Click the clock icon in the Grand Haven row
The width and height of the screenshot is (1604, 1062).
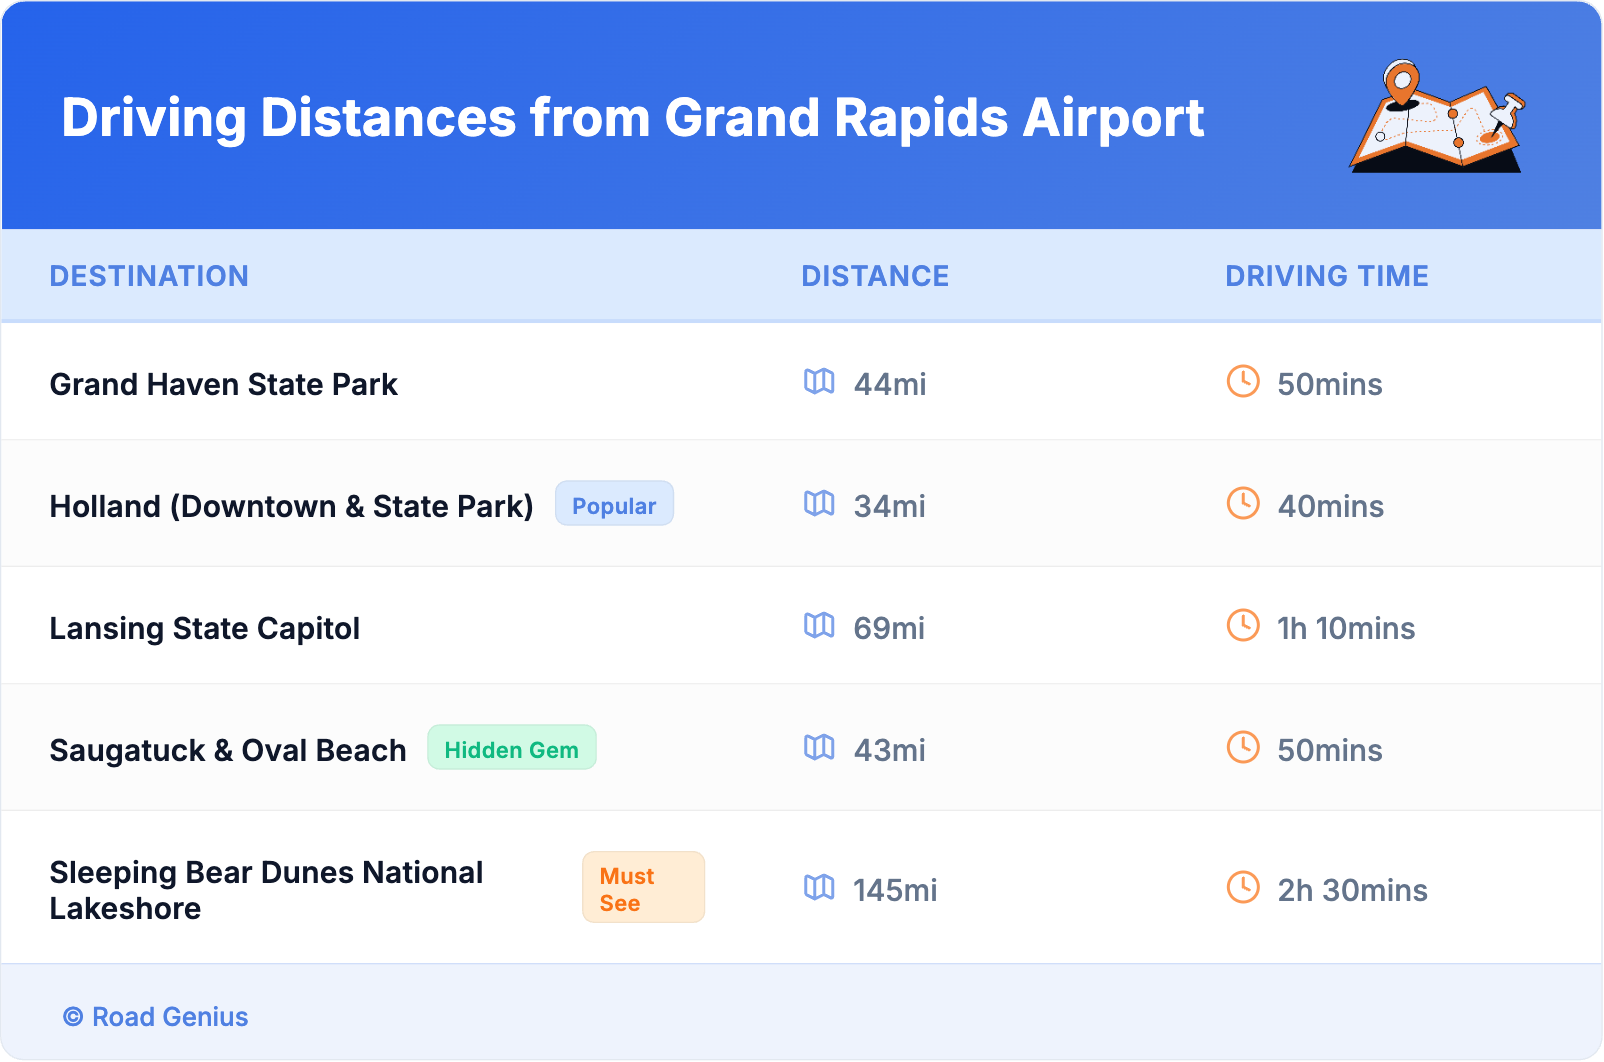[1243, 382]
